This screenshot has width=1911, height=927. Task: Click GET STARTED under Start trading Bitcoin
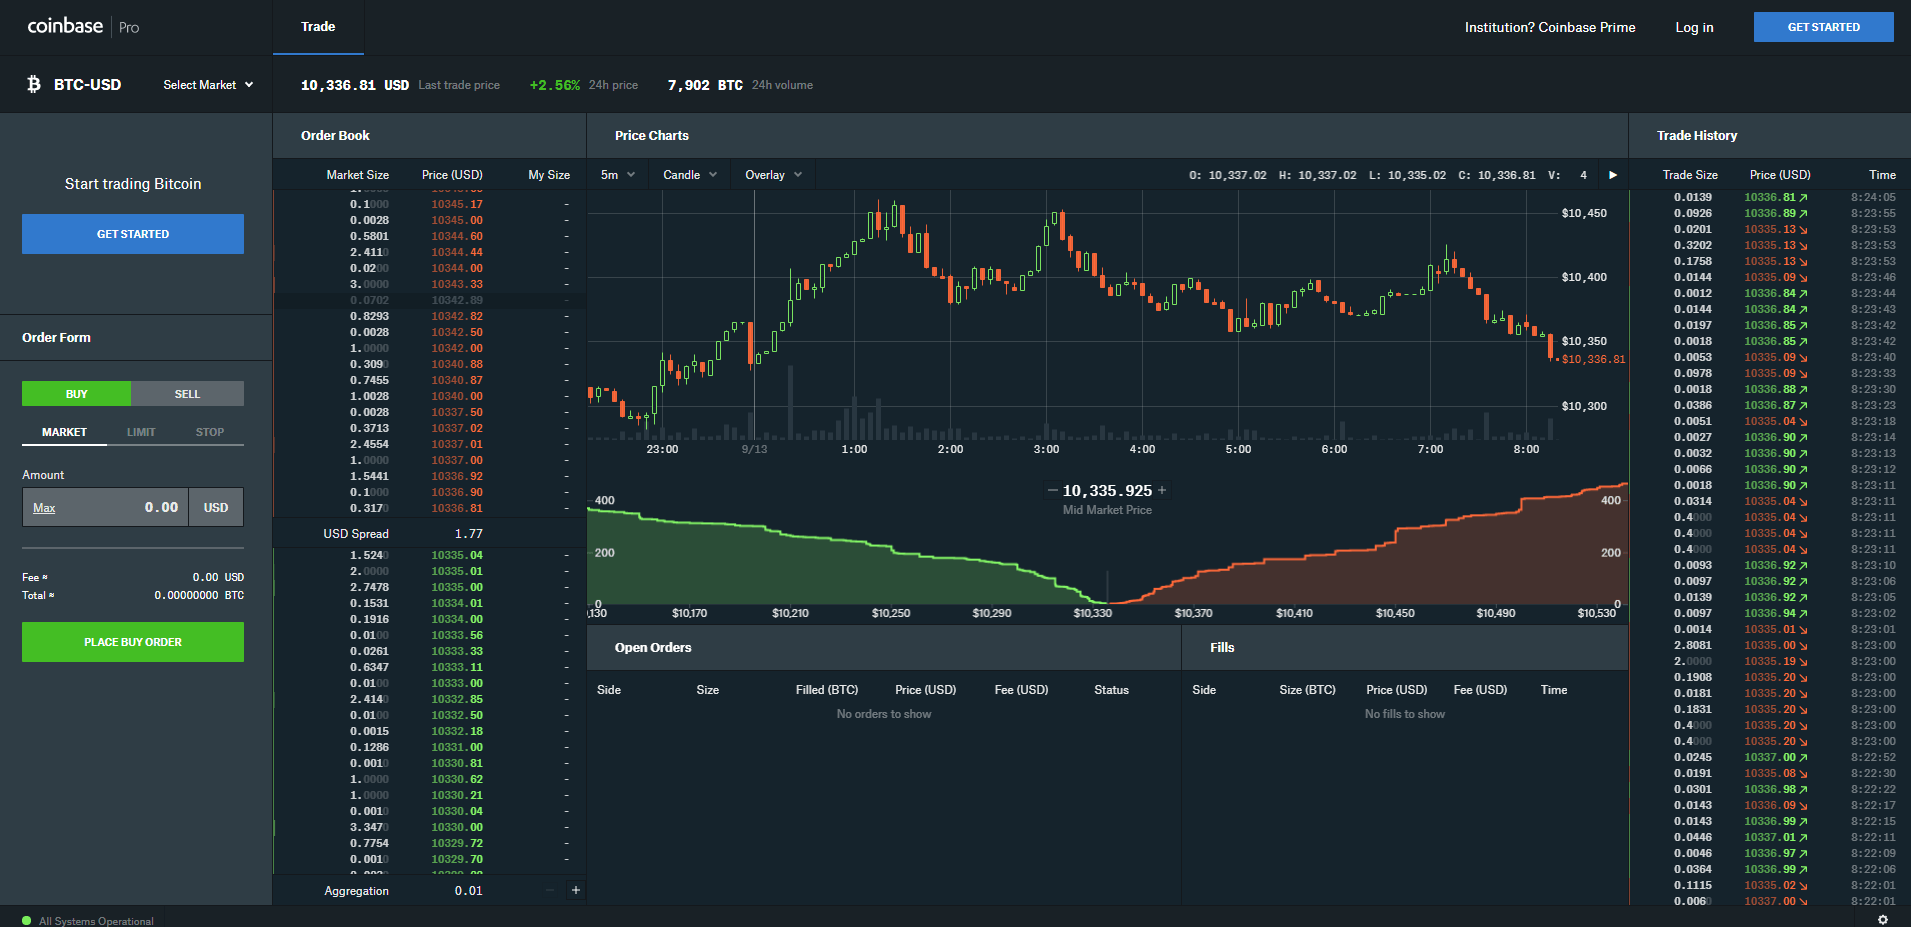click(x=133, y=234)
